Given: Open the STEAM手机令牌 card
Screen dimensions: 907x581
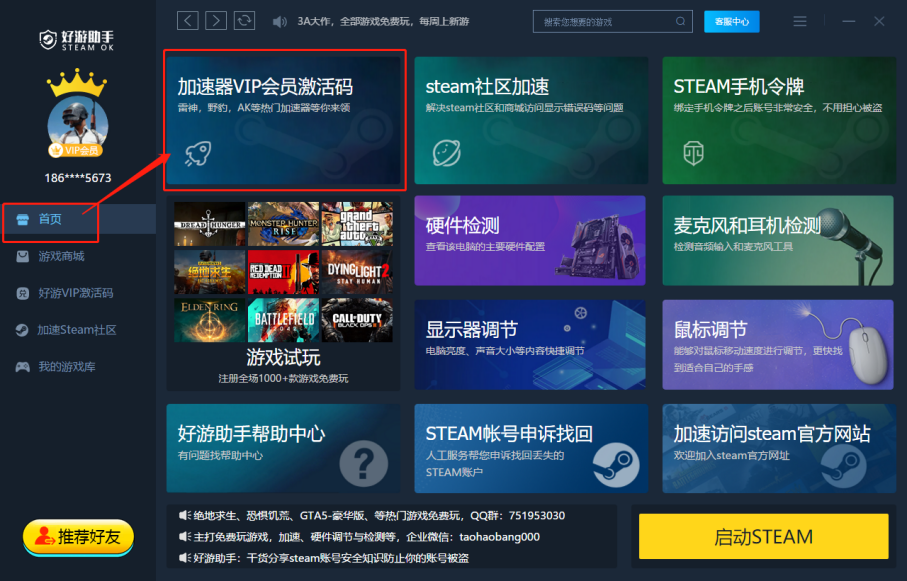Looking at the screenshot, I should pyautogui.click(x=779, y=120).
